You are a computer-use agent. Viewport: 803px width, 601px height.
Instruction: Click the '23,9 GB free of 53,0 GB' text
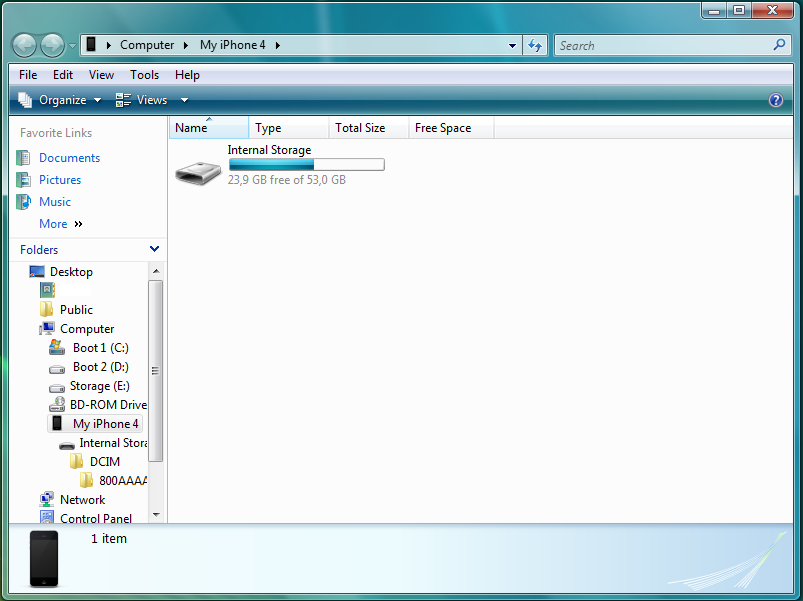tap(287, 180)
